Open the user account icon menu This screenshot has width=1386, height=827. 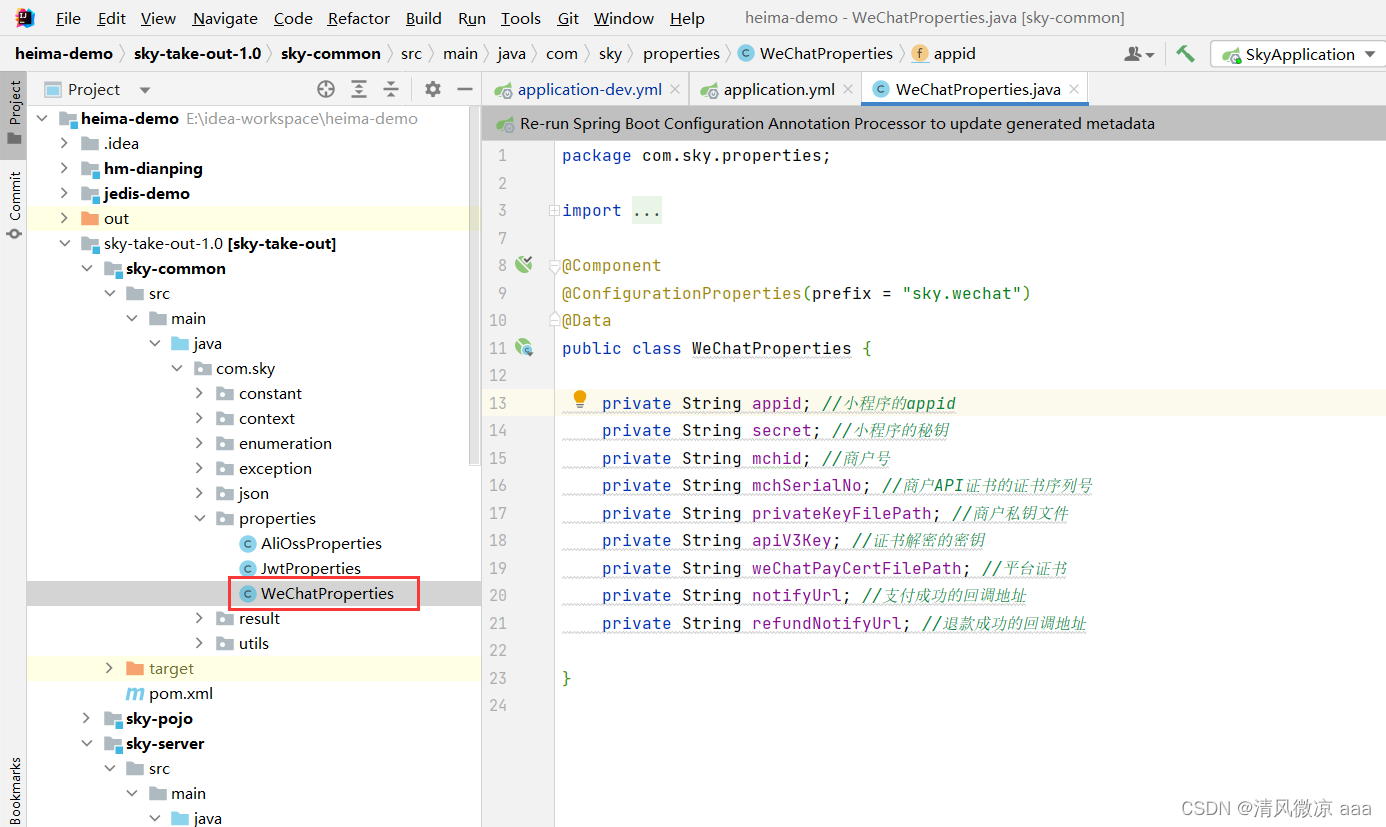tap(1139, 54)
